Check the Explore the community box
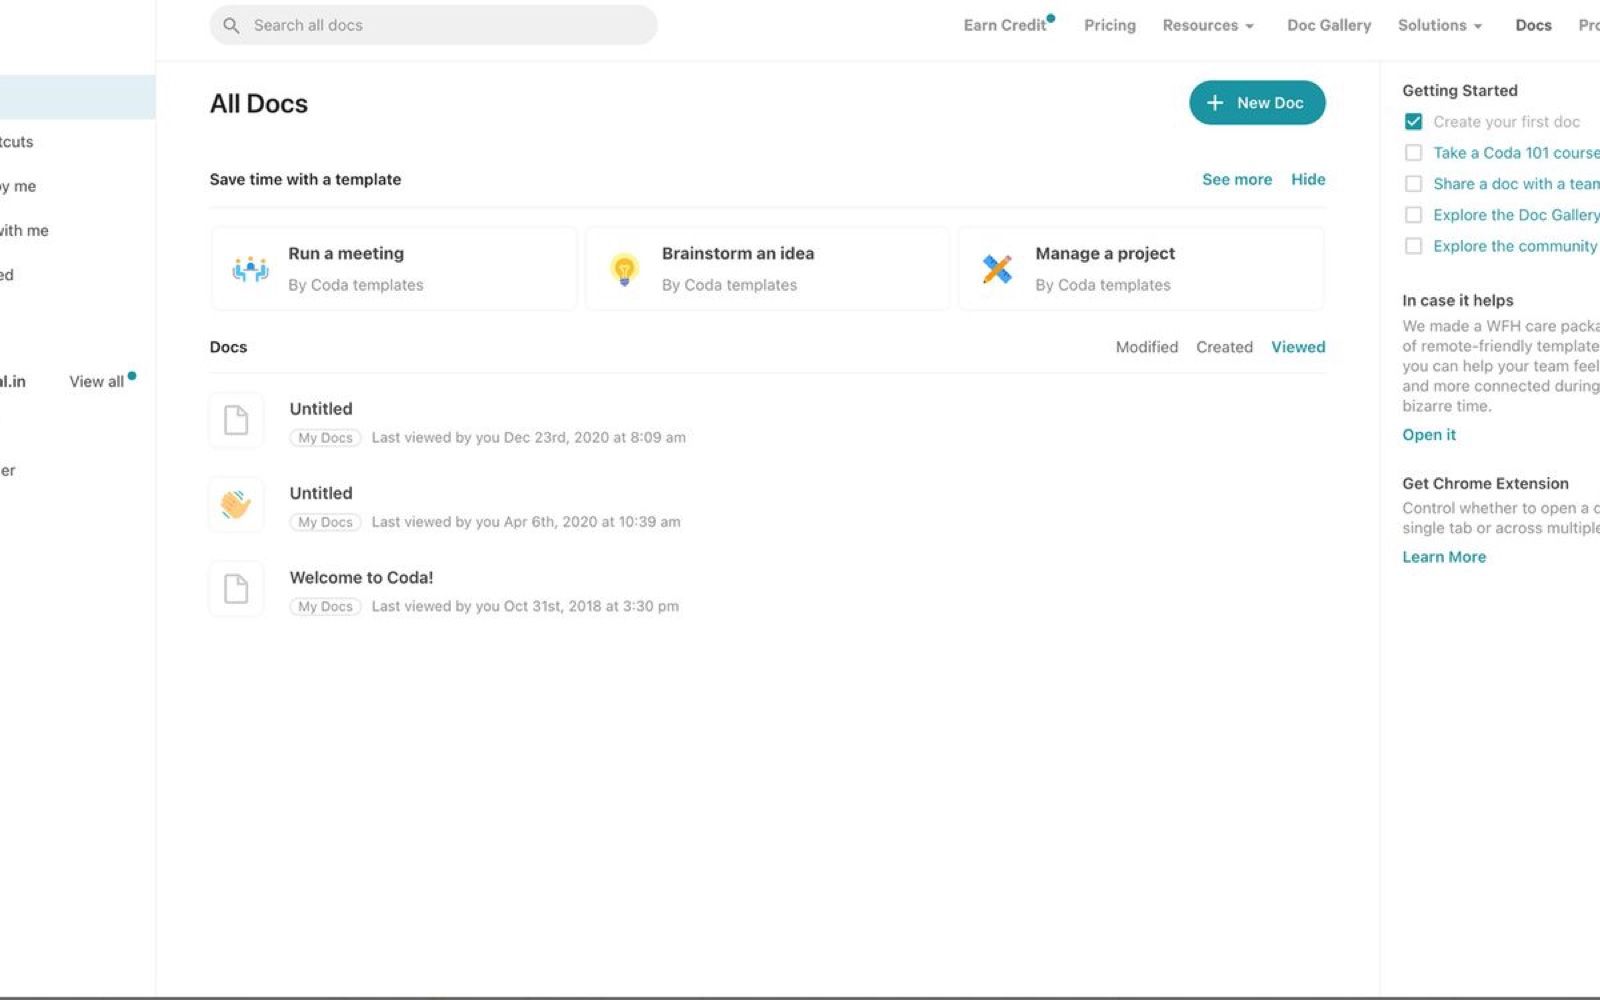The height and width of the screenshot is (1000, 1600). (x=1413, y=246)
